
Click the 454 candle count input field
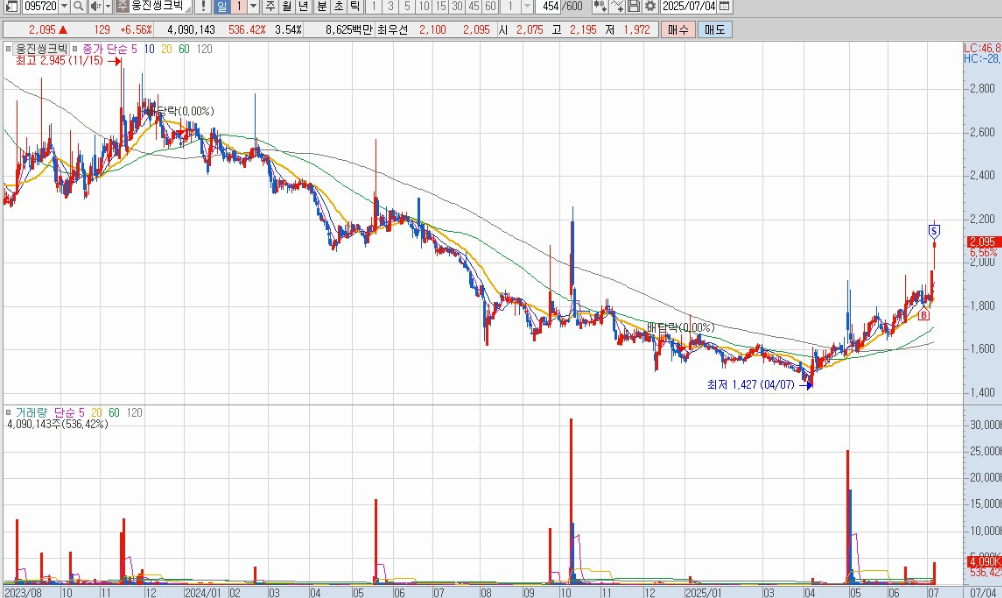click(549, 7)
